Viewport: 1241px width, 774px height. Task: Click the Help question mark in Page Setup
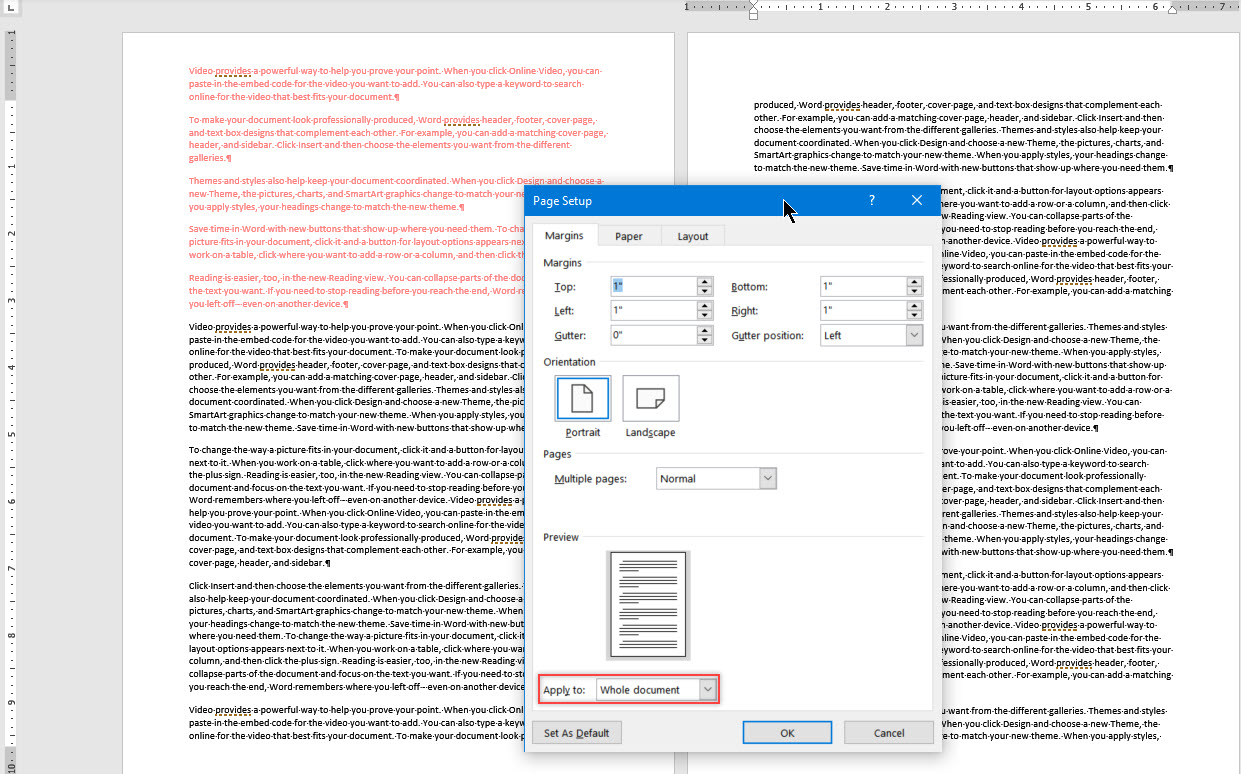tap(871, 200)
